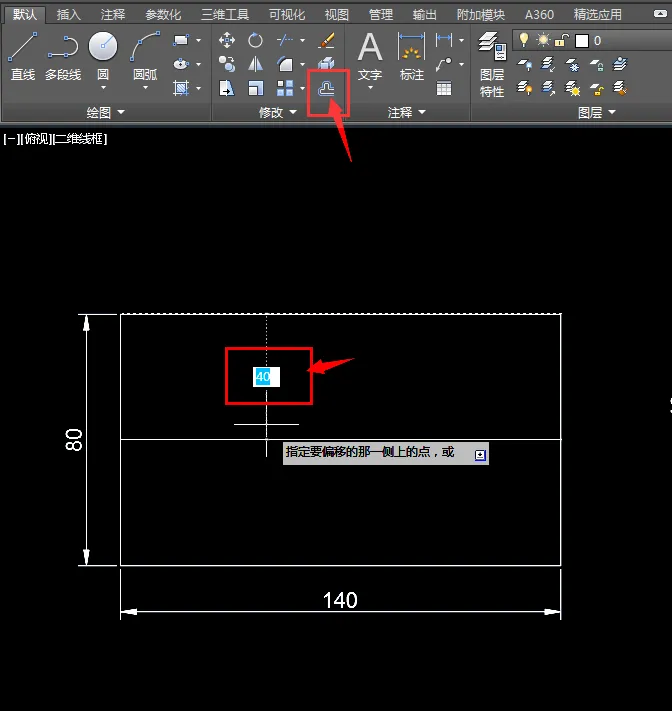
Task: Click the Offset tool icon
Action: (x=326, y=89)
